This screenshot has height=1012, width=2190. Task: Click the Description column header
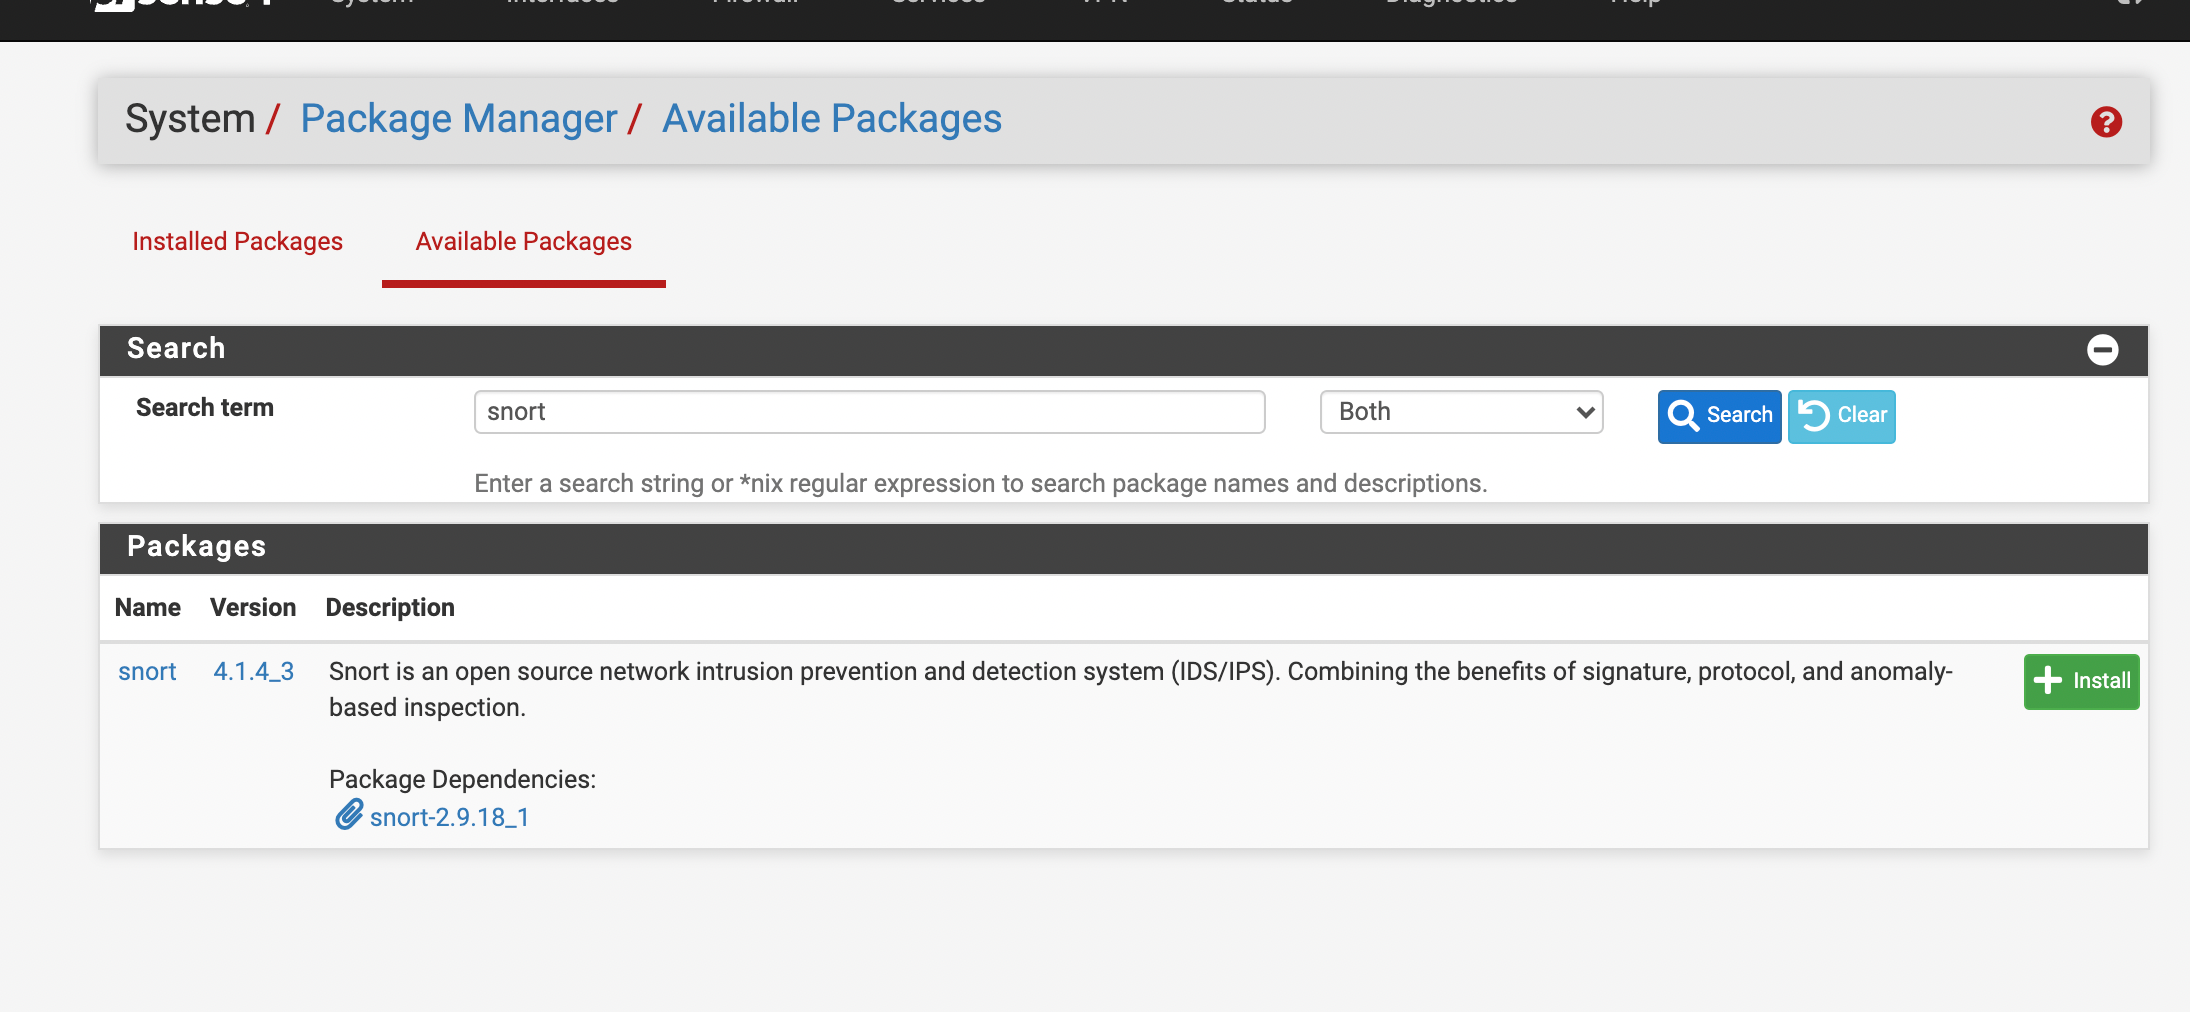coord(390,608)
